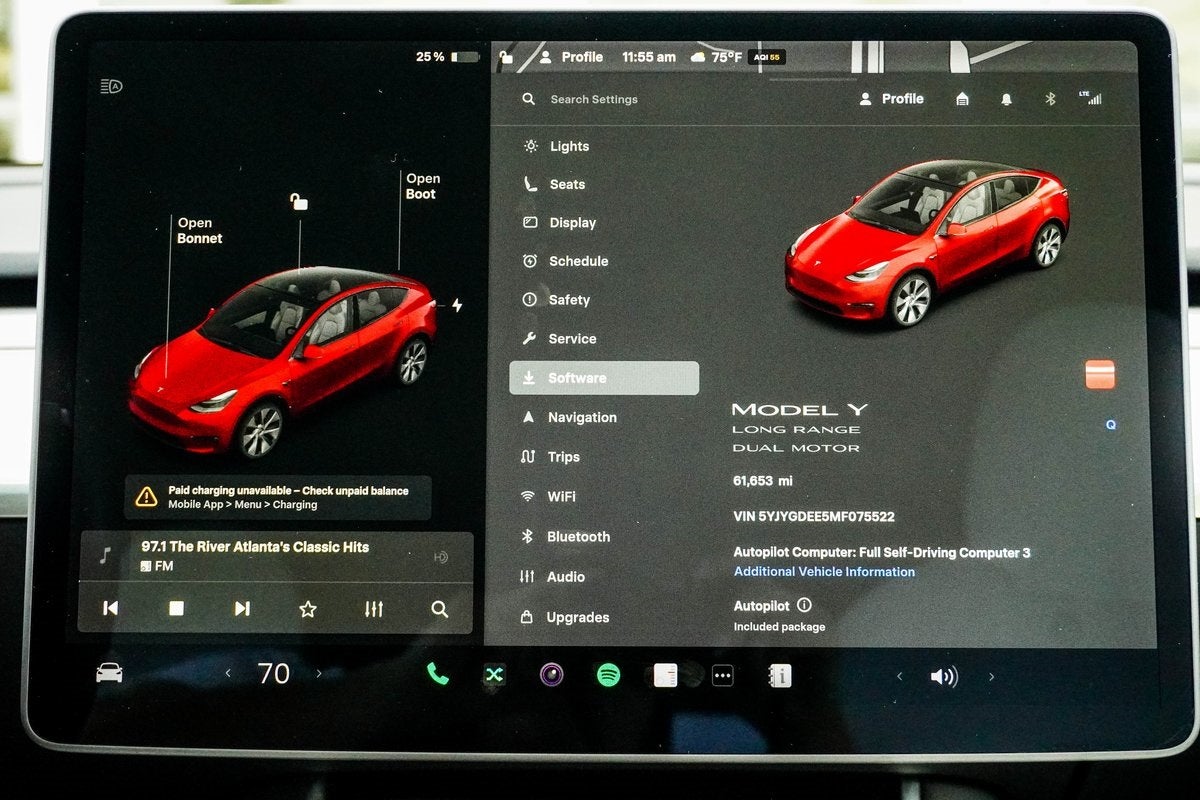1200x800 pixels.
Task: Open the app launcher with three dots
Action: 722,673
